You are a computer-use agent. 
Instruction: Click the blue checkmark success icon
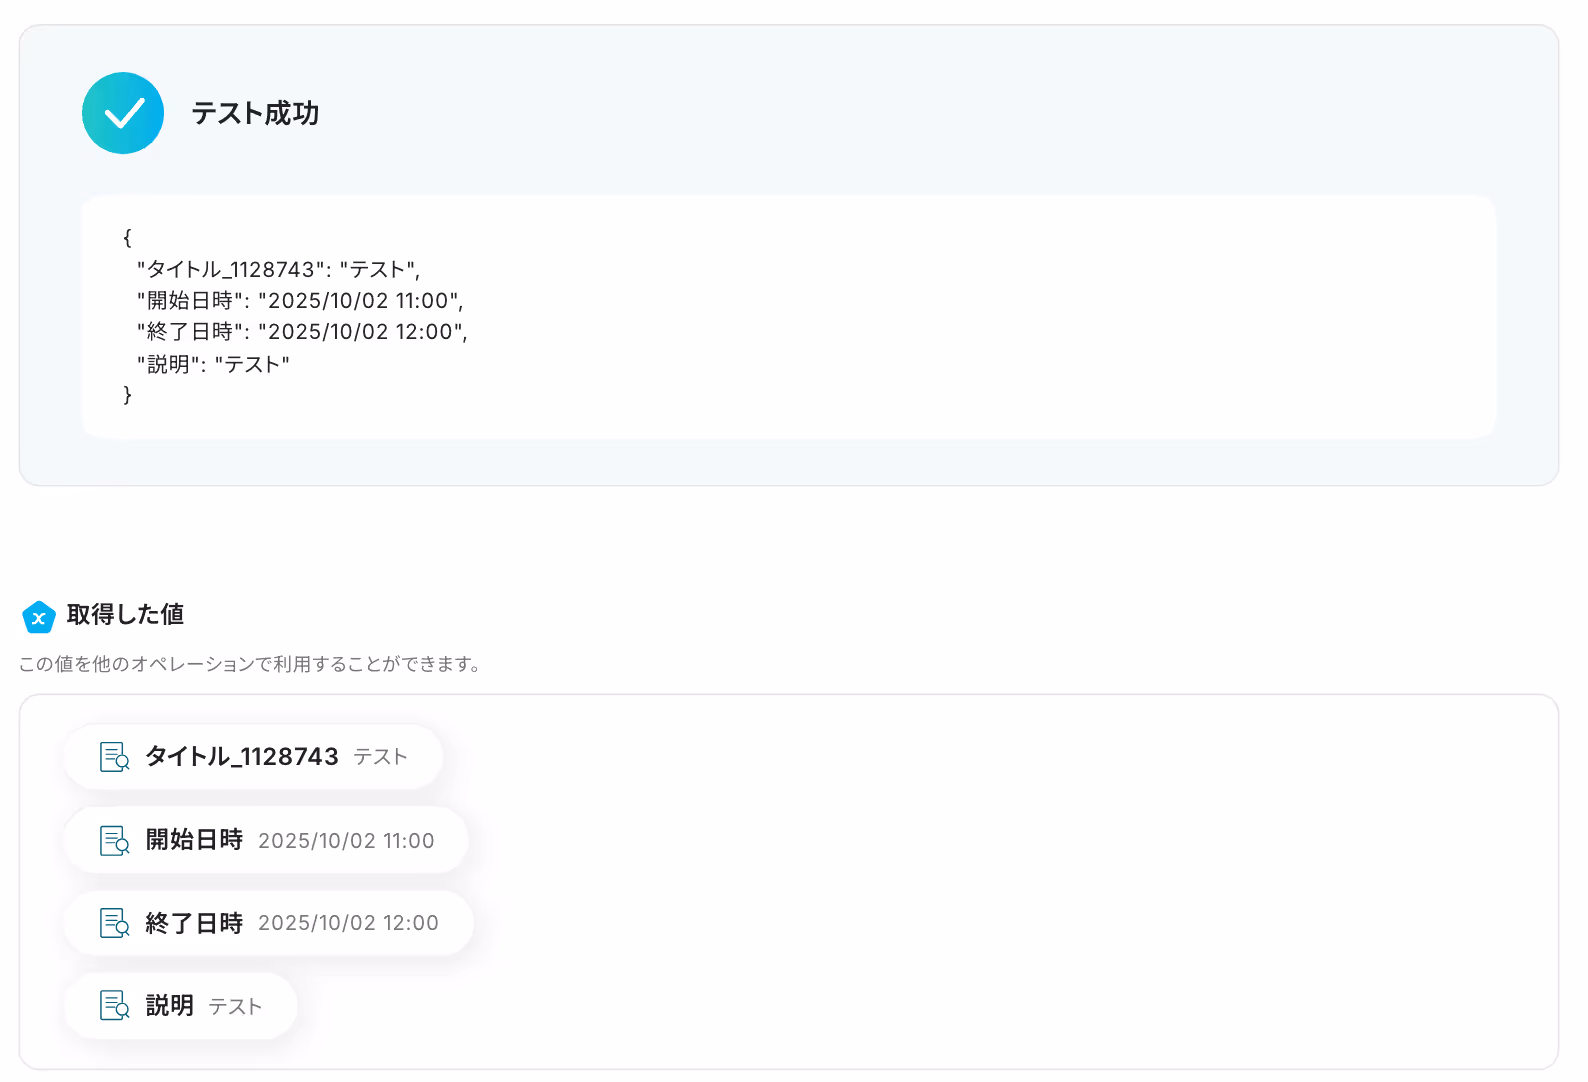coord(123,113)
